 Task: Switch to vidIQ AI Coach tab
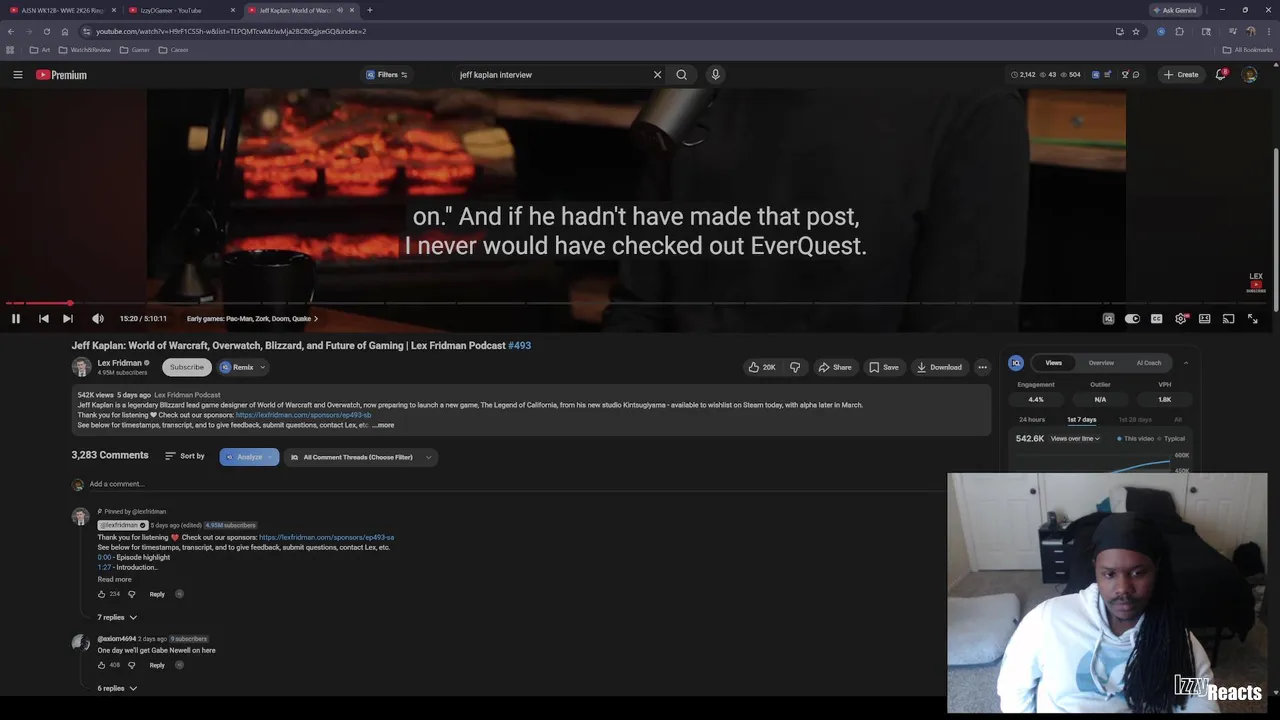(x=1149, y=363)
